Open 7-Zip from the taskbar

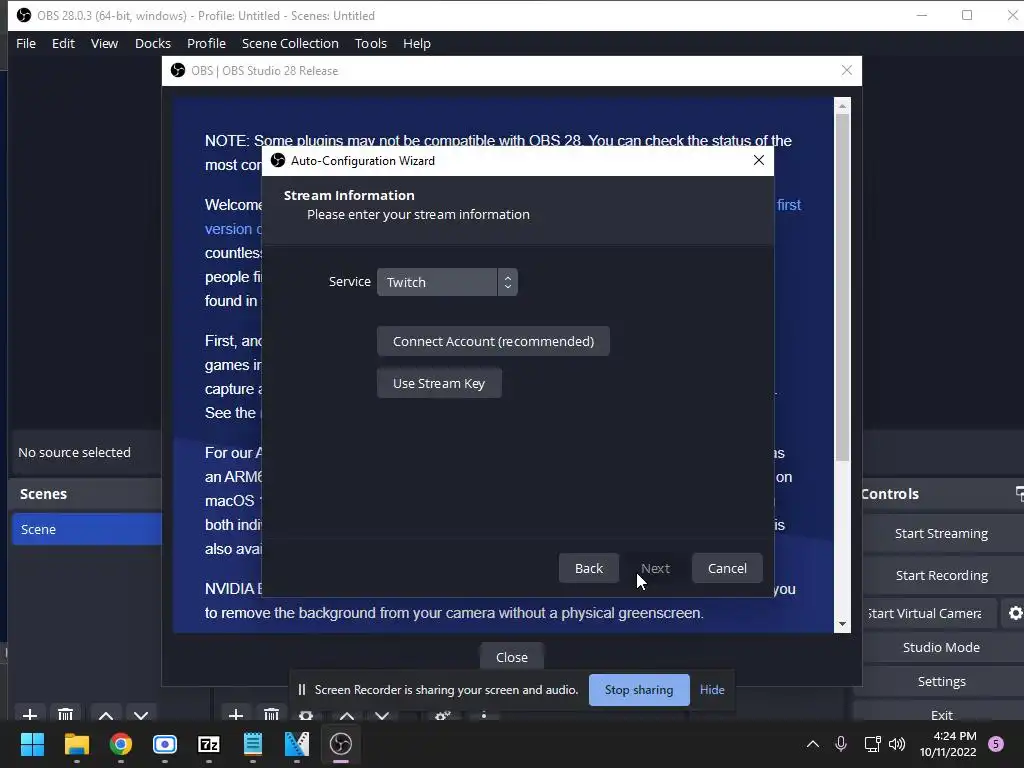coord(209,744)
